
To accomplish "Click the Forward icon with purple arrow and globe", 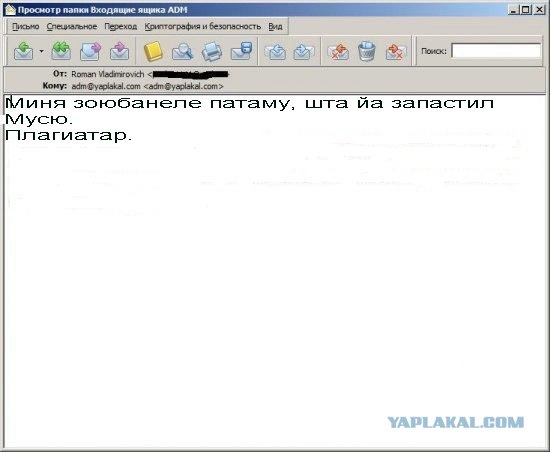I will (x=90, y=51).
